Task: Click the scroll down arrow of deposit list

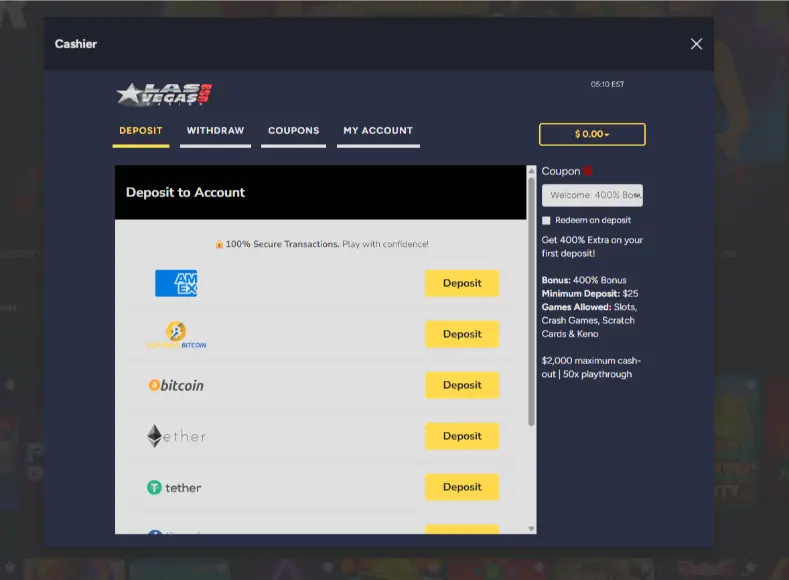Action: point(531,529)
